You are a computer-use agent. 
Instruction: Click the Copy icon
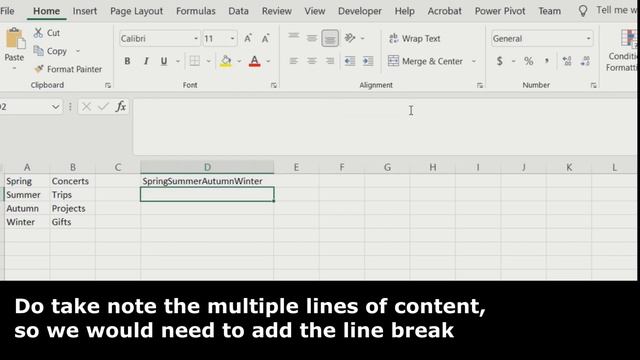(38, 51)
